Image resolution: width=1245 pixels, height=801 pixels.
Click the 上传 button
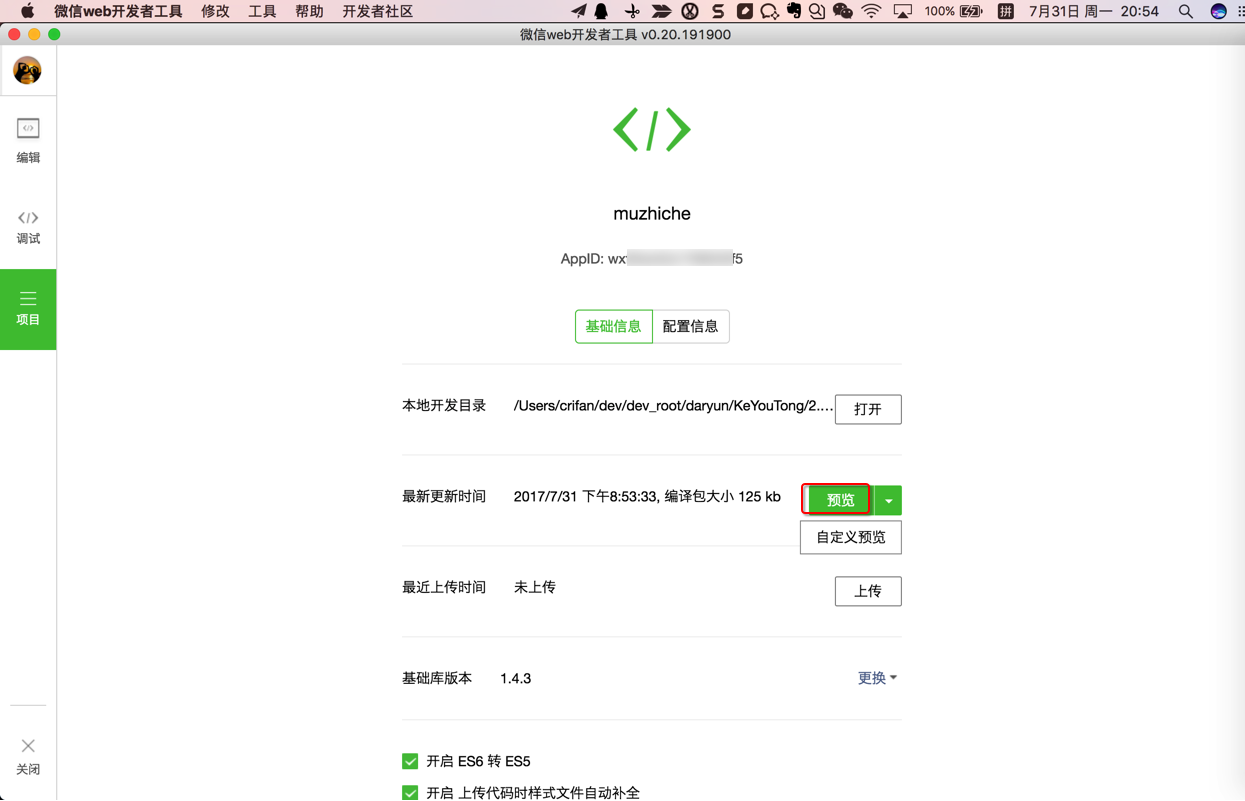pyautogui.click(x=868, y=591)
